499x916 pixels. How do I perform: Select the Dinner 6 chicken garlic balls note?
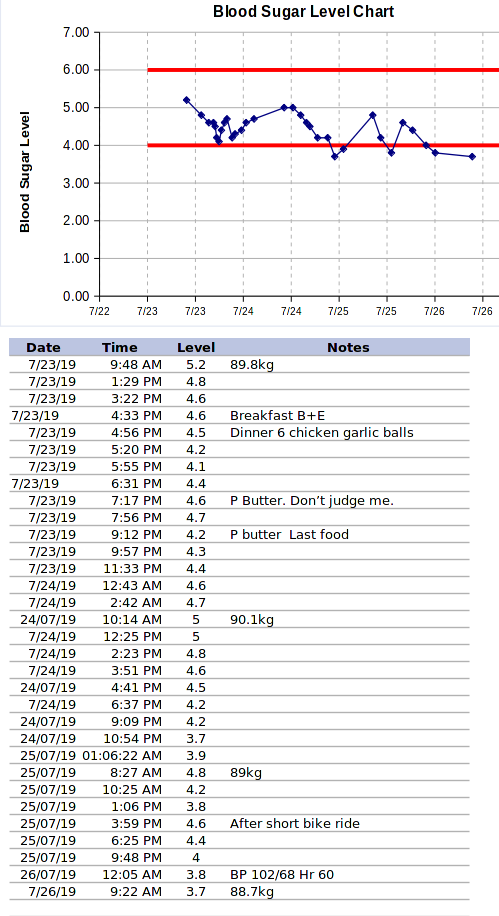(x=322, y=433)
